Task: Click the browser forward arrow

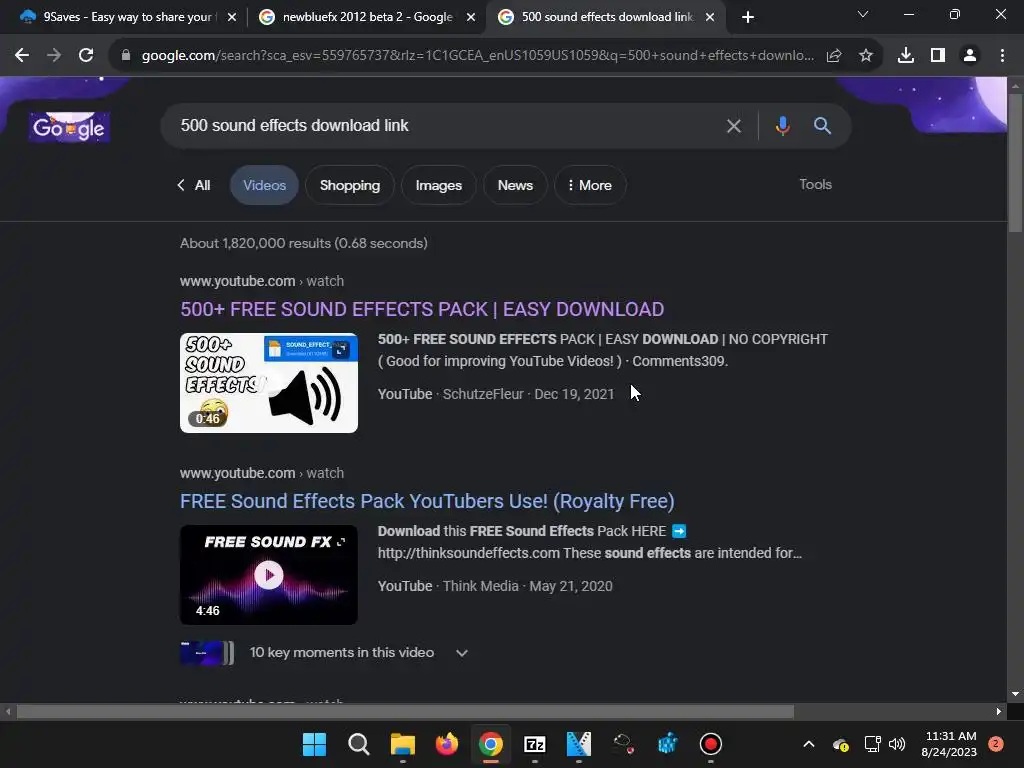Action: pyautogui.click(x=54, y=56)
